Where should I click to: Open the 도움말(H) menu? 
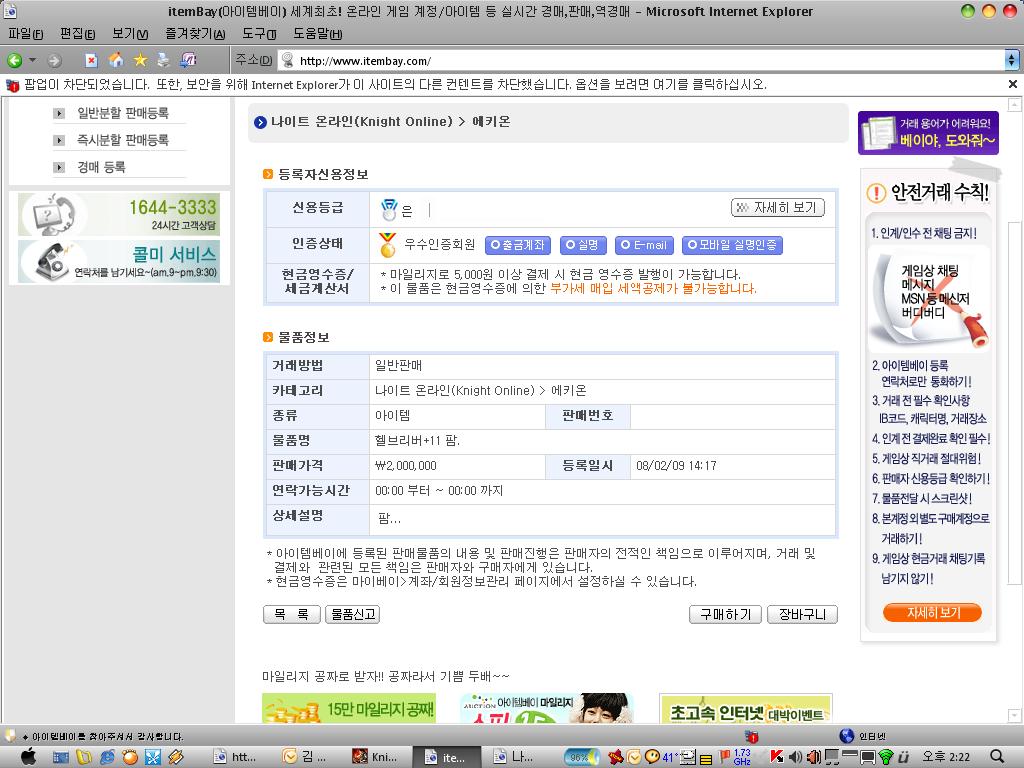point(317,33)
